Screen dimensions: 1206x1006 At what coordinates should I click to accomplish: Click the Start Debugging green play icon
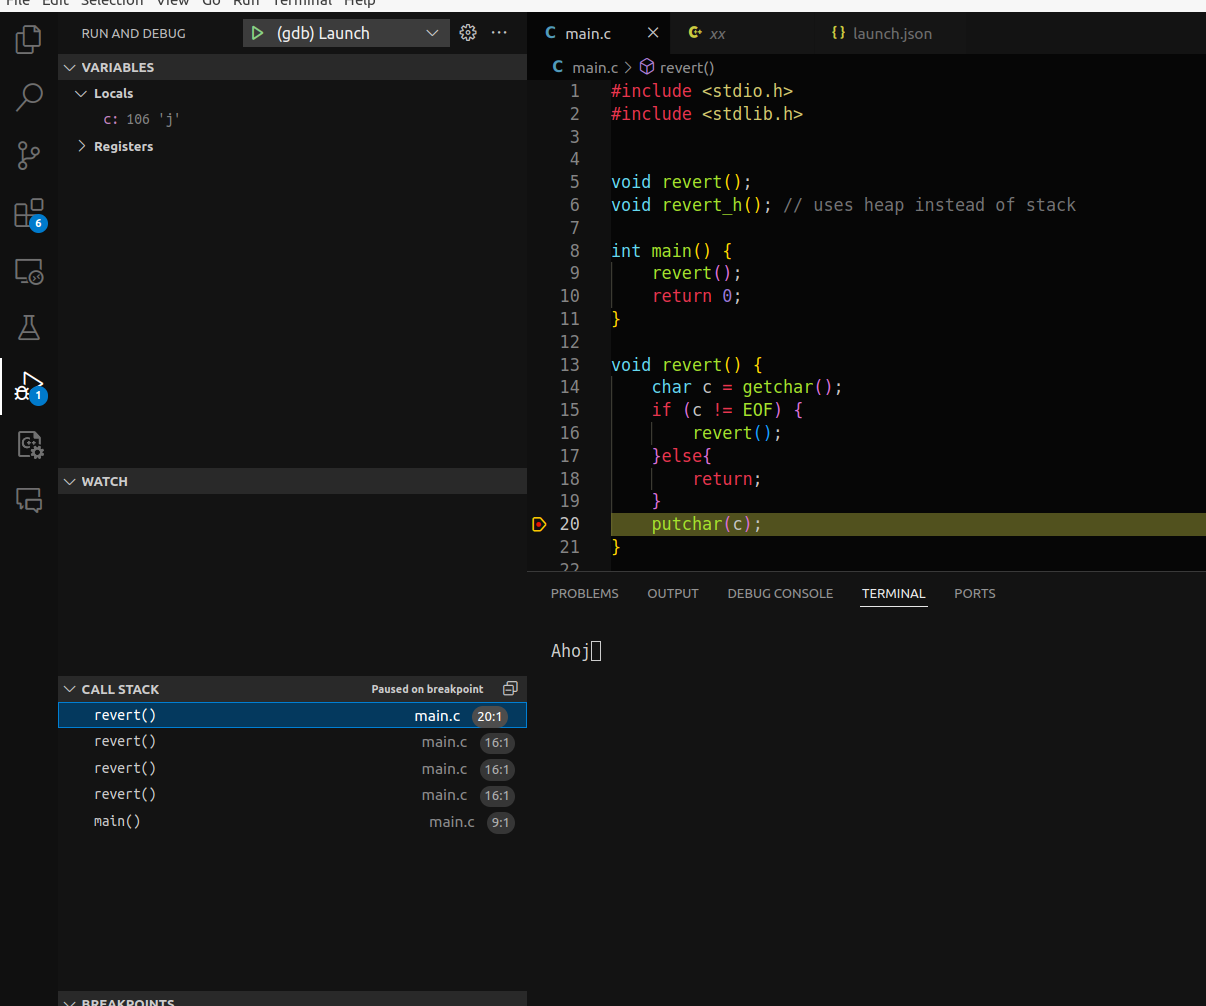pos(258,33)
